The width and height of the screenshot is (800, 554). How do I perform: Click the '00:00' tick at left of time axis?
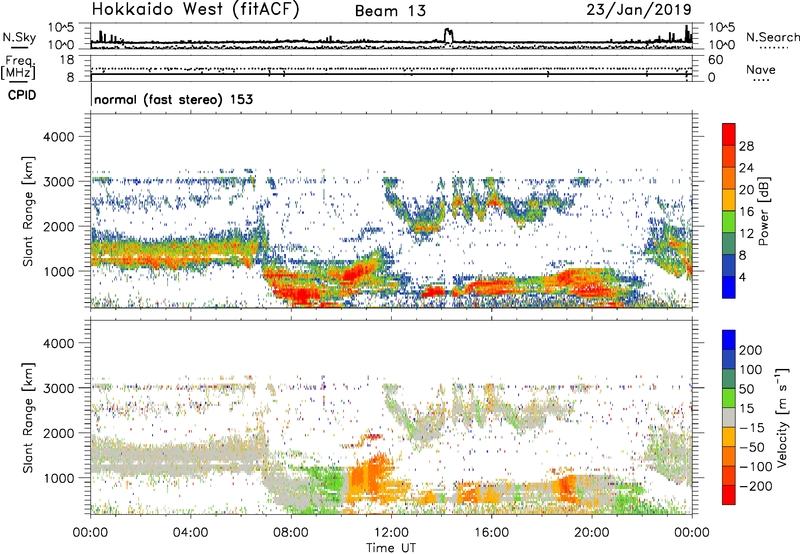point(90,533)
